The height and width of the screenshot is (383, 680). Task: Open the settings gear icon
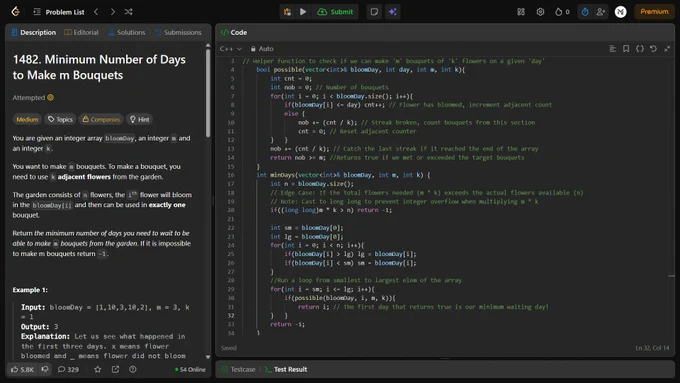click(540, 12)
